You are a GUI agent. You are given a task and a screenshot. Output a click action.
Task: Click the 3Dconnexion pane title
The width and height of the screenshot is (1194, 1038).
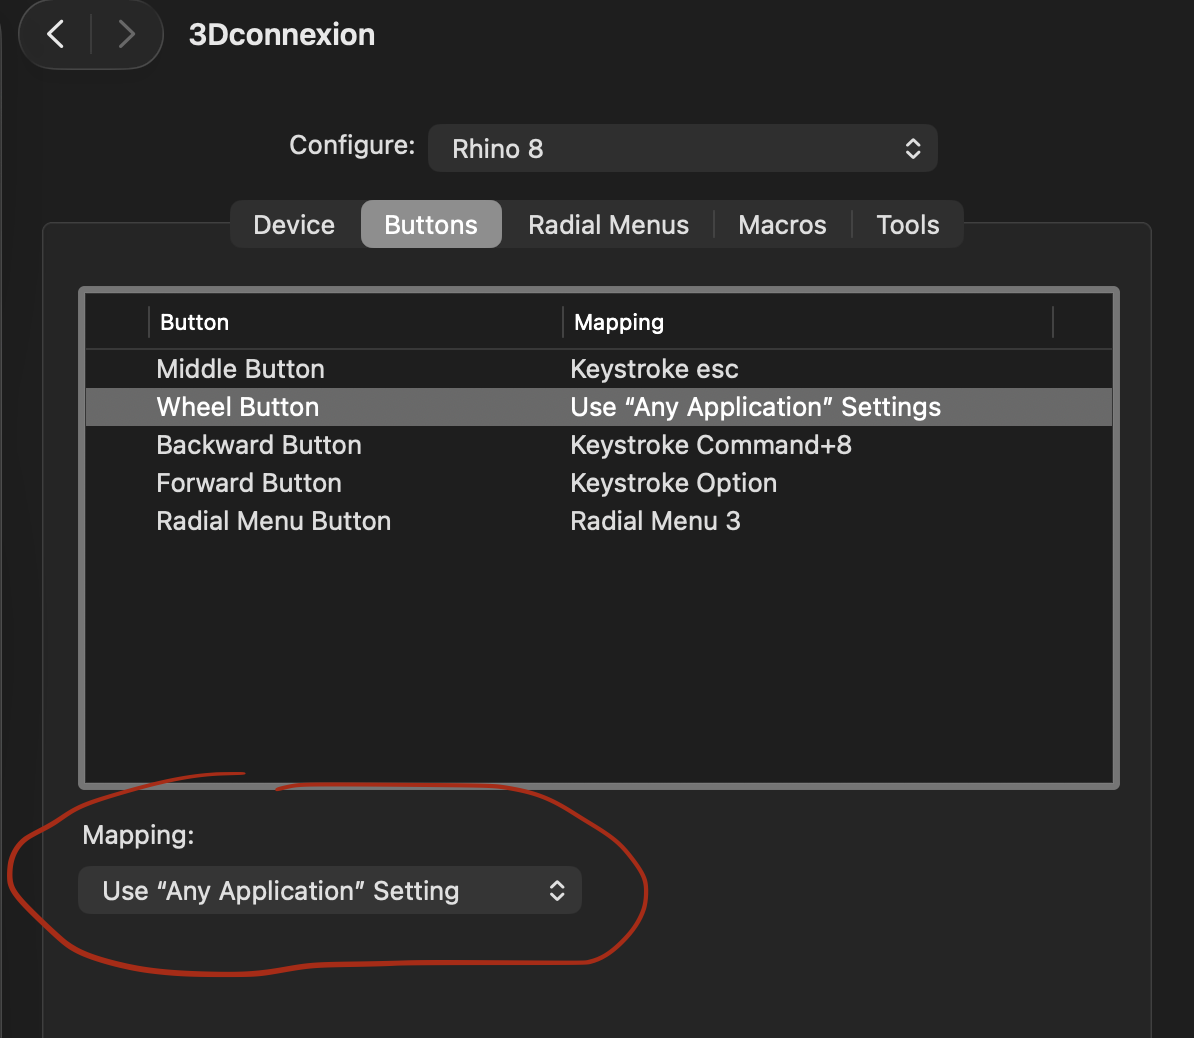pos(282,35)
